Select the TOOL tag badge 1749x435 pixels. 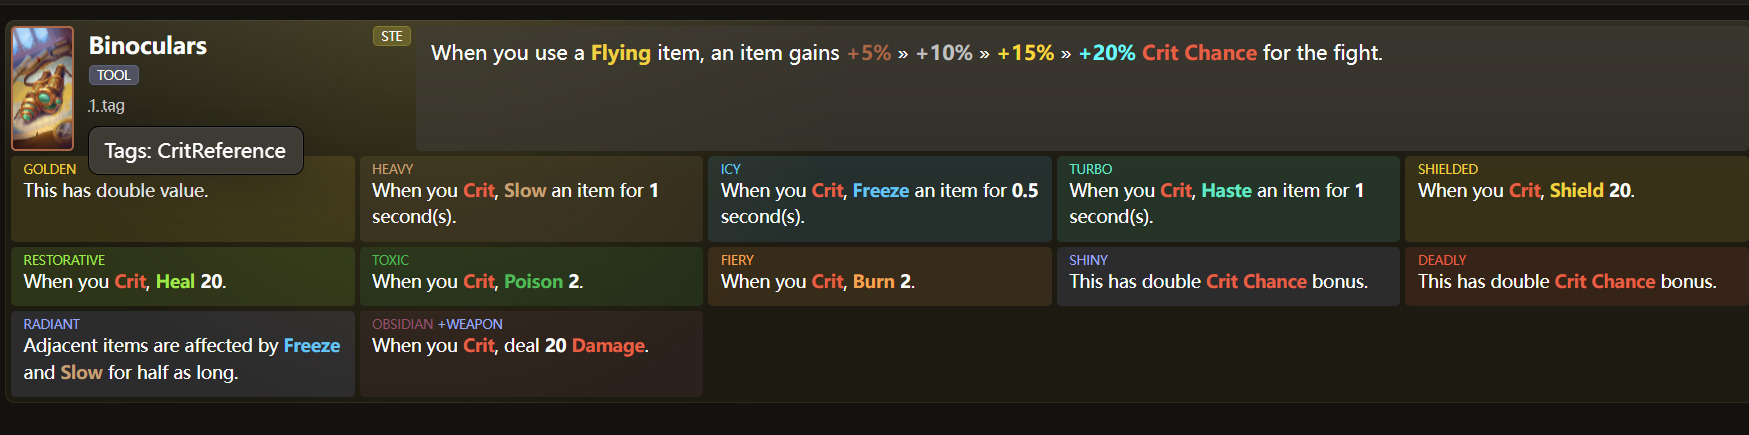[113, 75]
